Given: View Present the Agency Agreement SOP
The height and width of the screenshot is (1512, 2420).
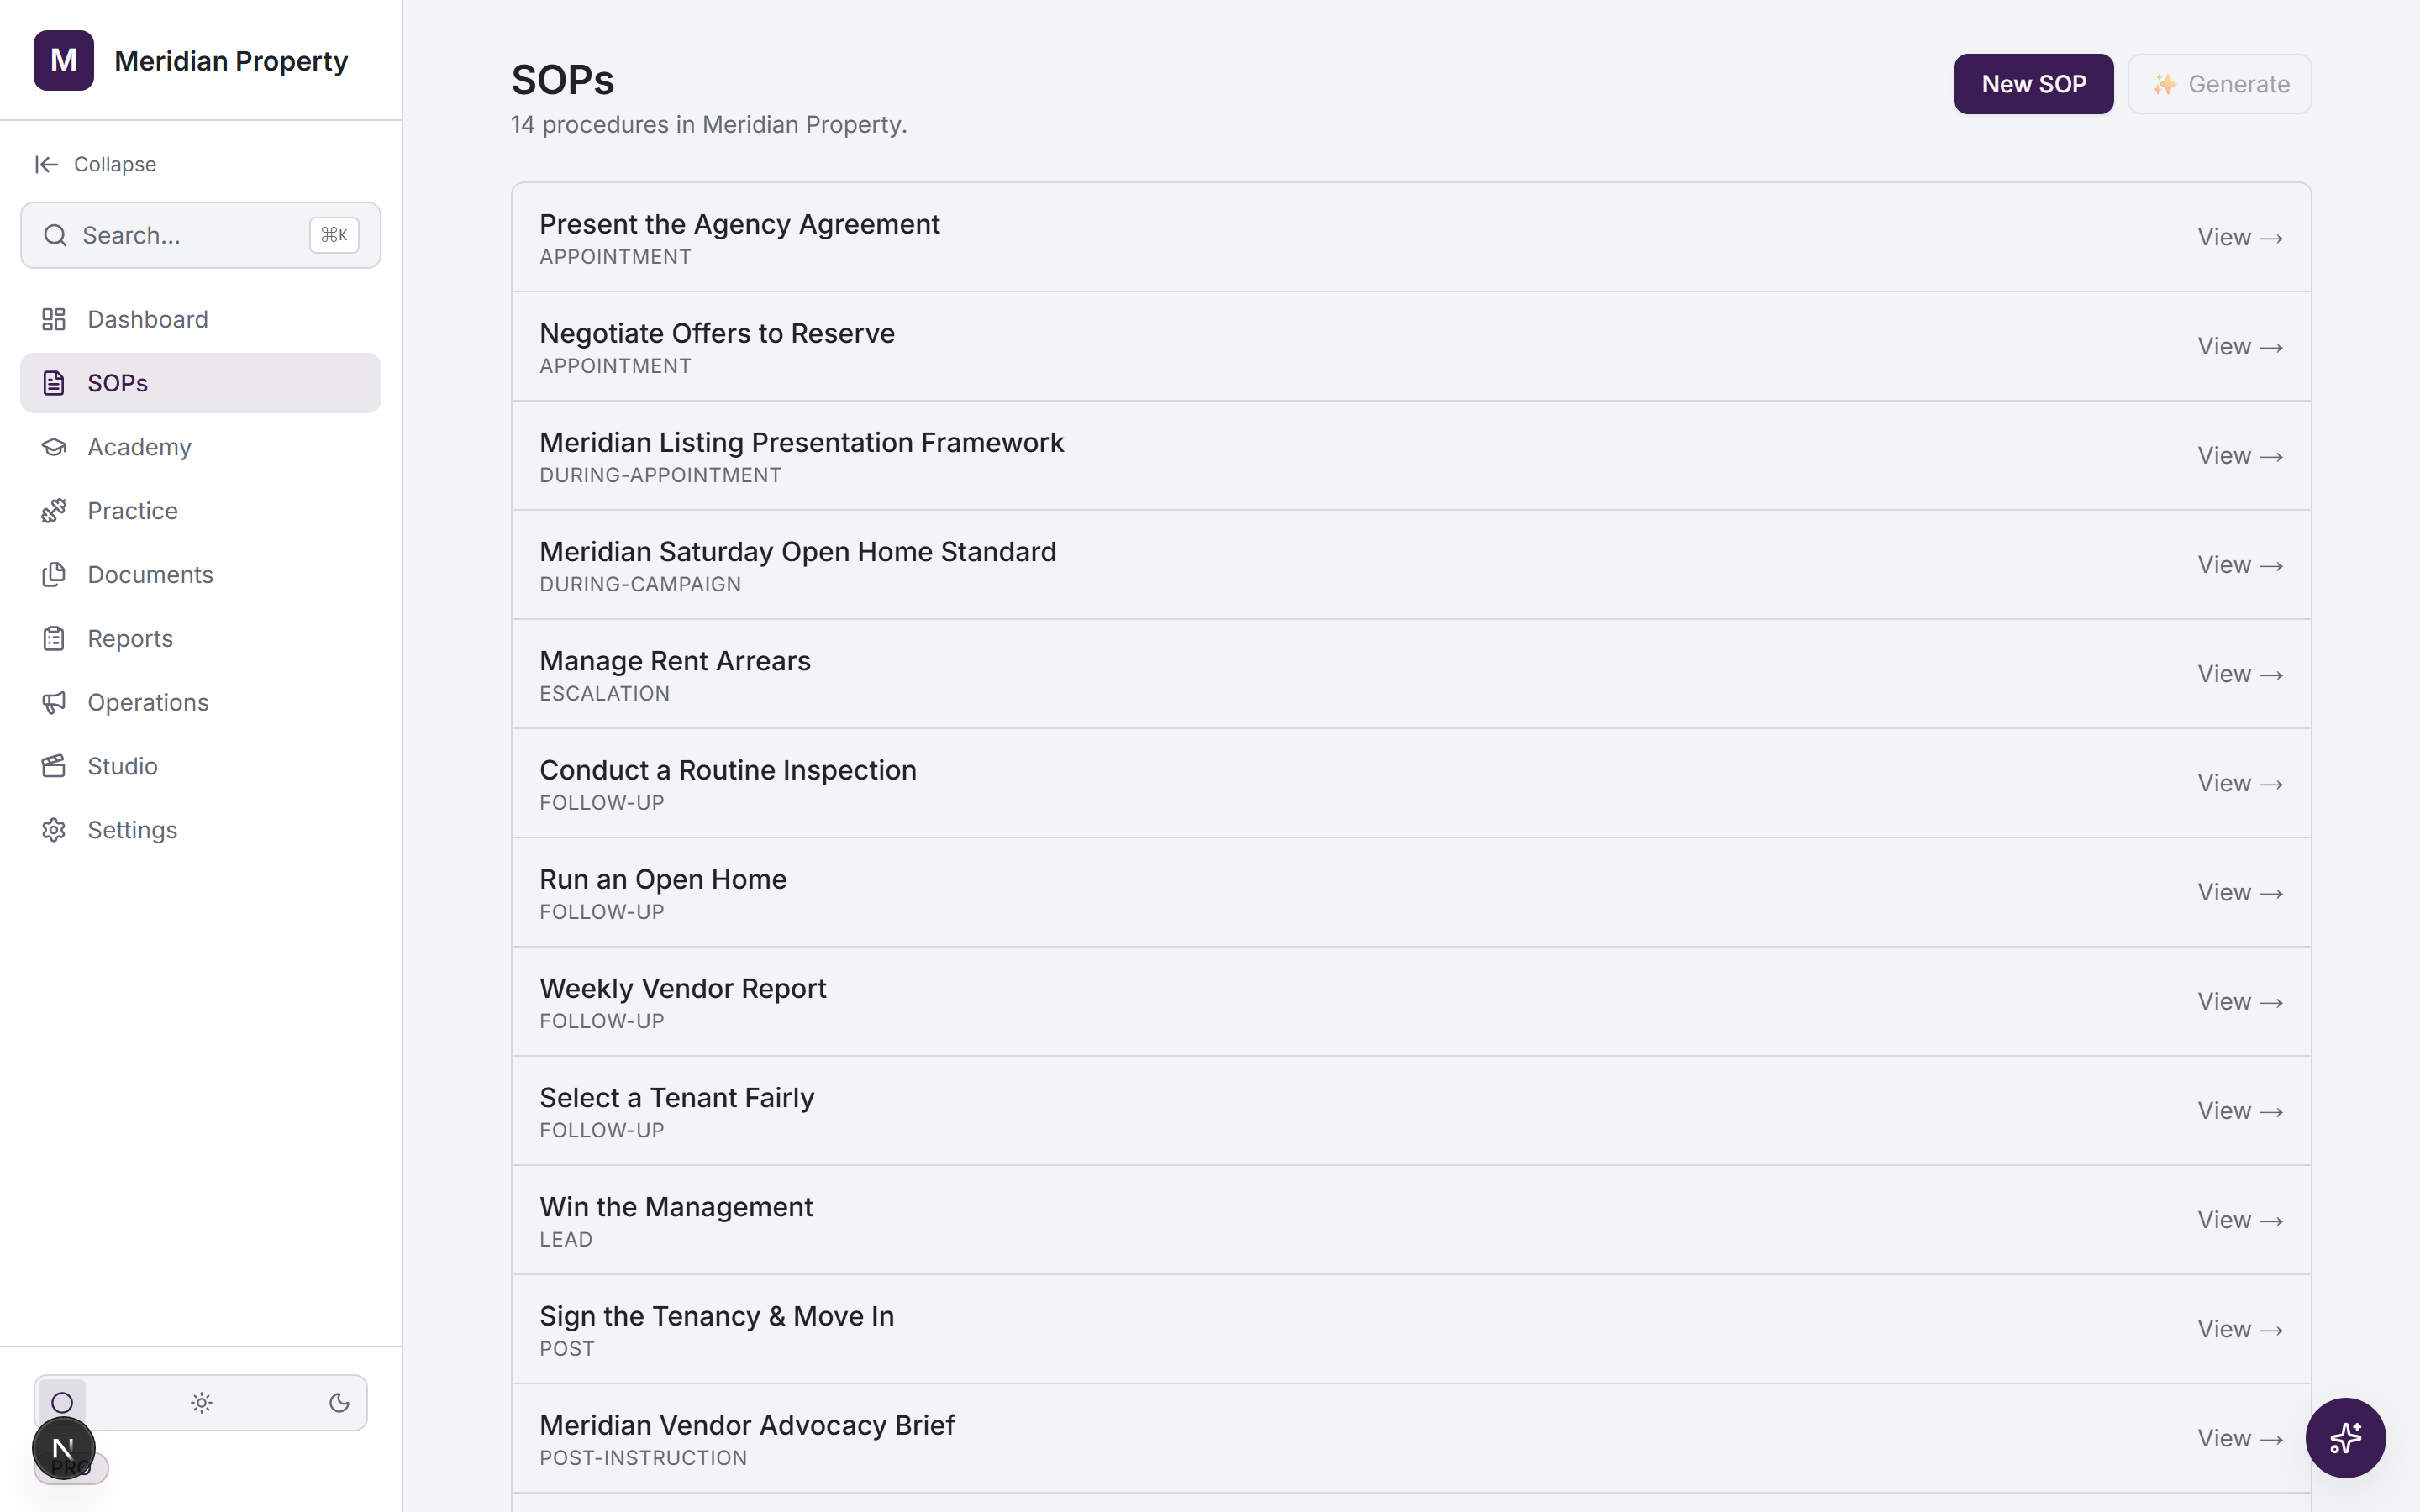Looking at the screenshot, I should (2239, 237).
